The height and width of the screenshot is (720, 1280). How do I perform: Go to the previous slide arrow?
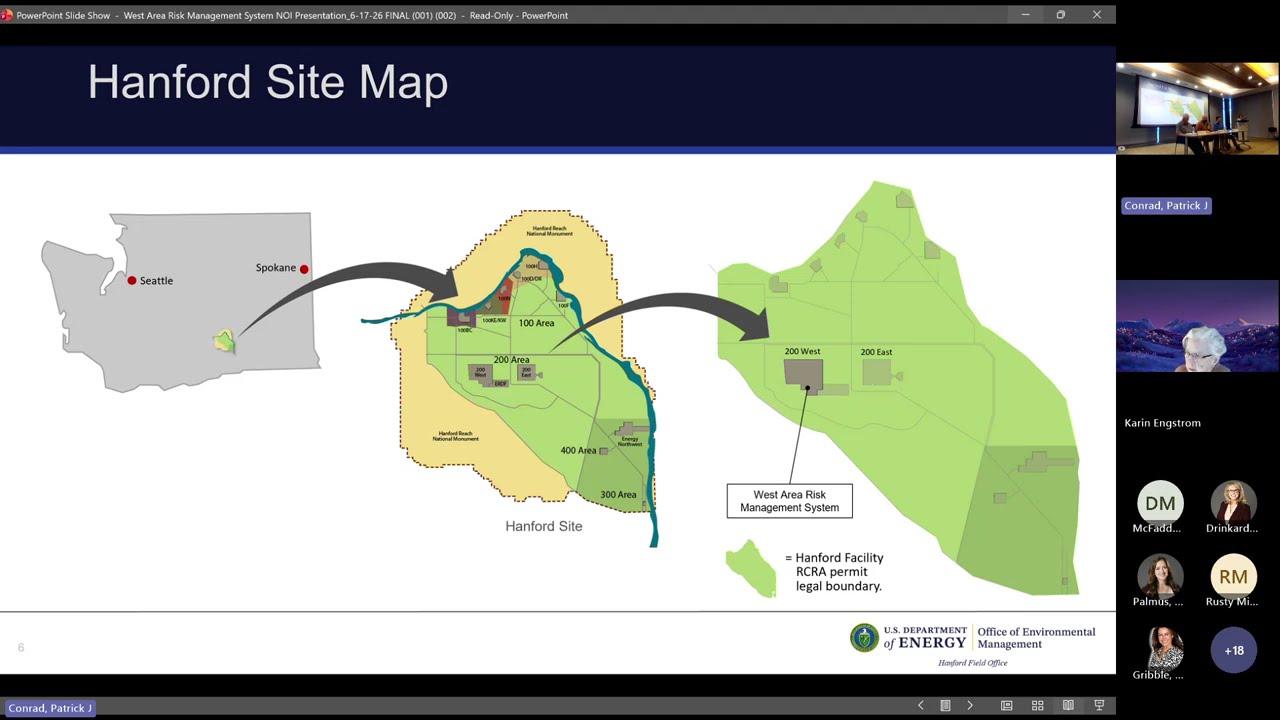pyautogui.click(x=921, y=706)
